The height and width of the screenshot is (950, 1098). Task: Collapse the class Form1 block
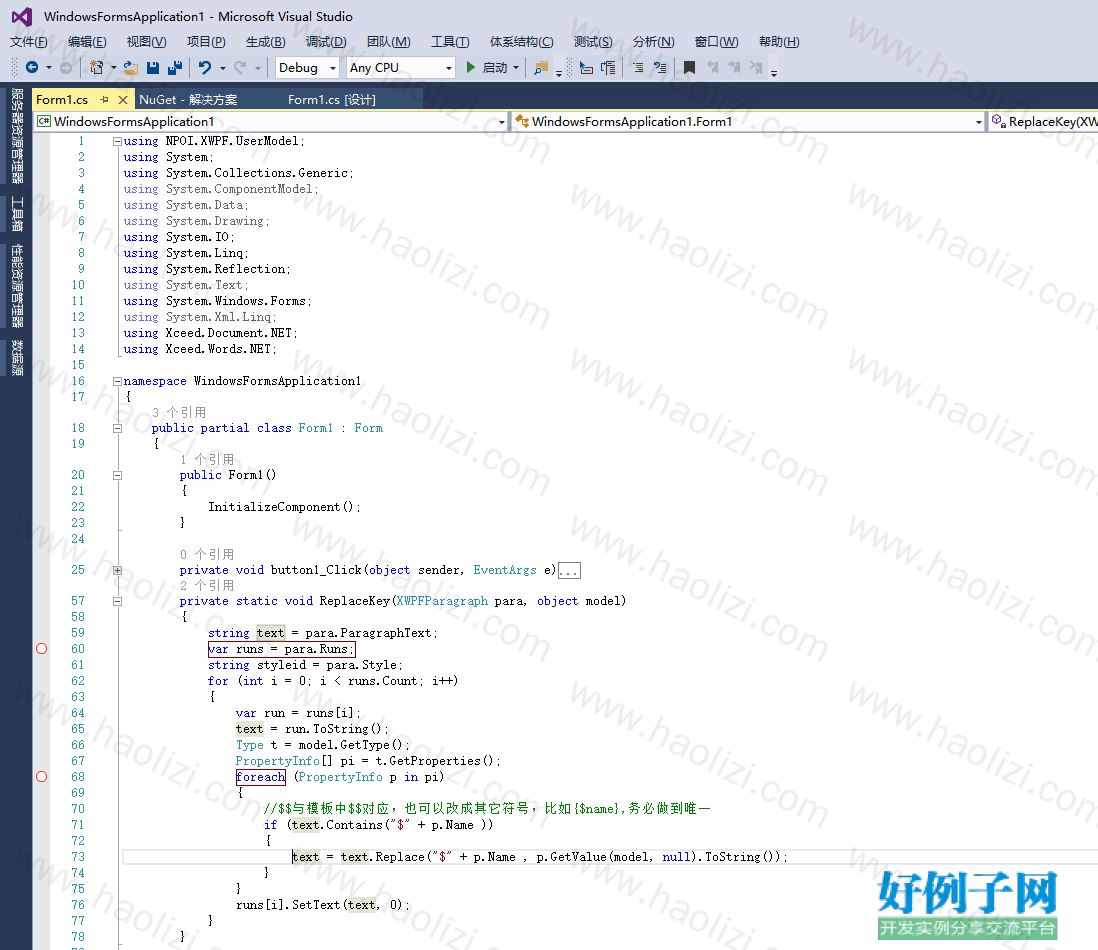117,428
